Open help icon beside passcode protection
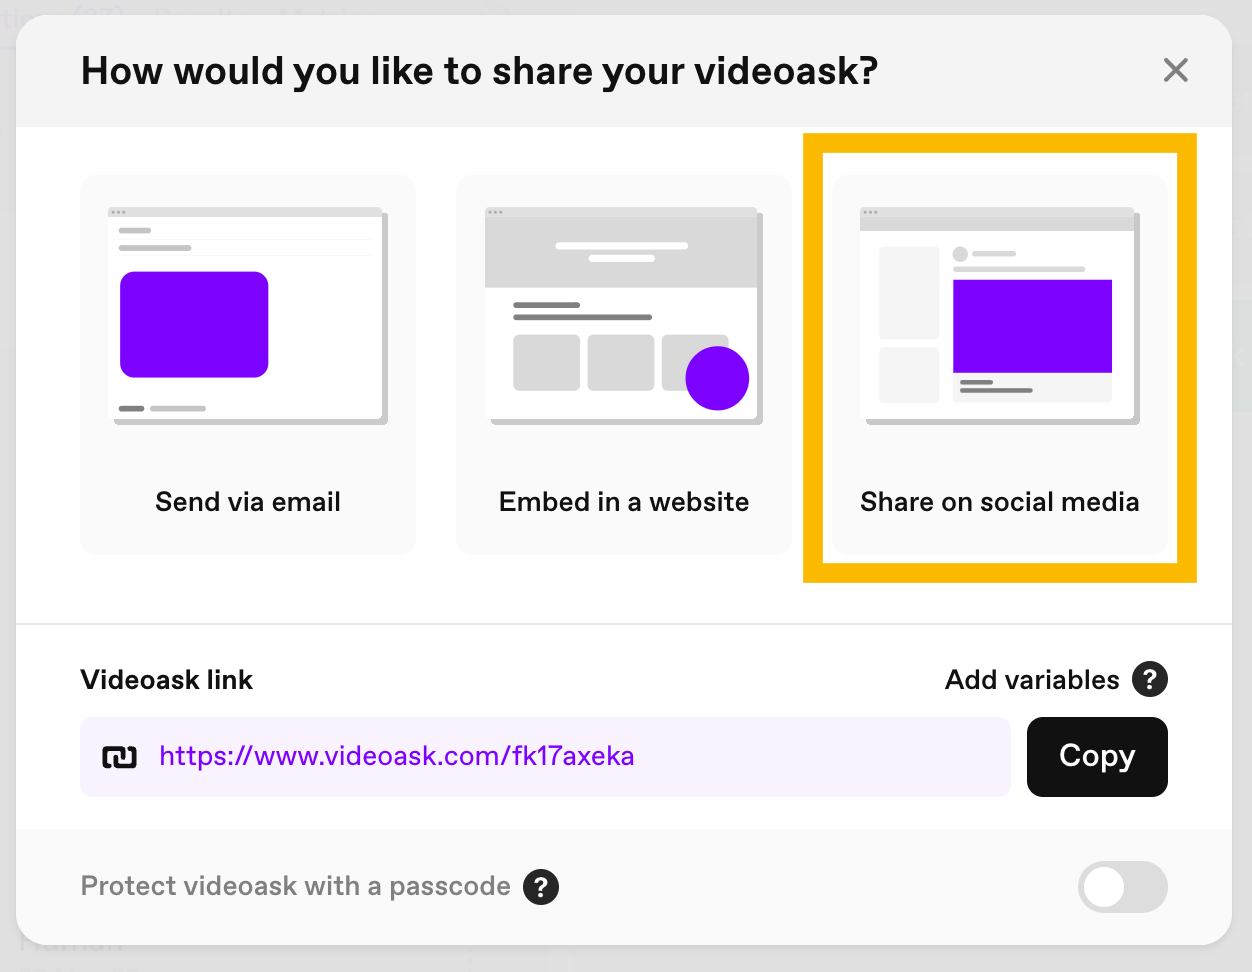This screenshot has height=972, width=1252. click(x=541, y=886)
